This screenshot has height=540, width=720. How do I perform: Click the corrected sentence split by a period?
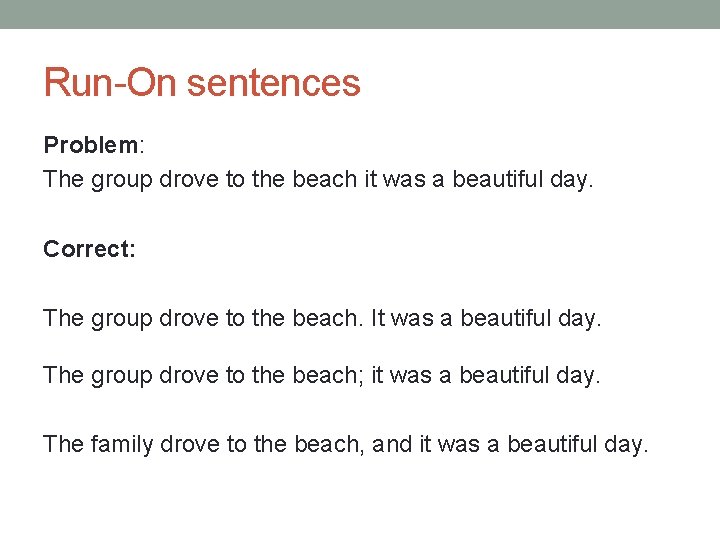(322, 319)
